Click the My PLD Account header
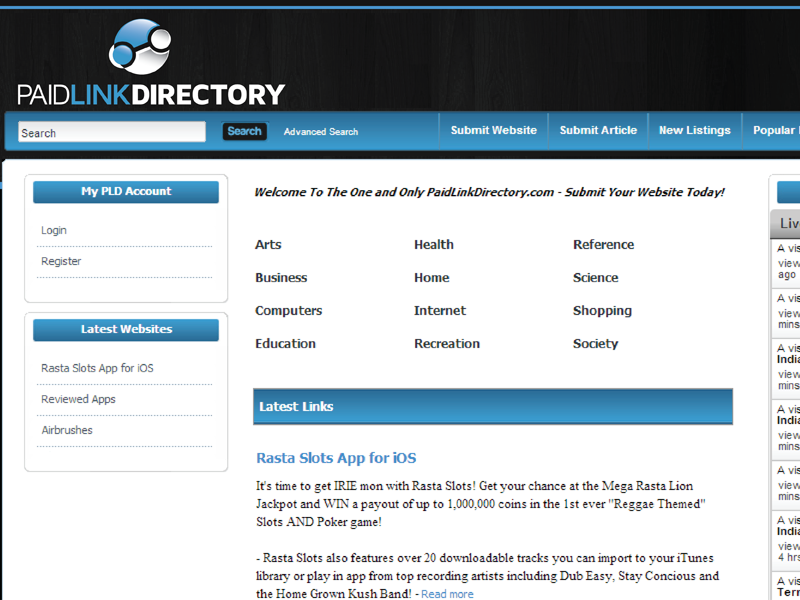 (x=126, y=192)
